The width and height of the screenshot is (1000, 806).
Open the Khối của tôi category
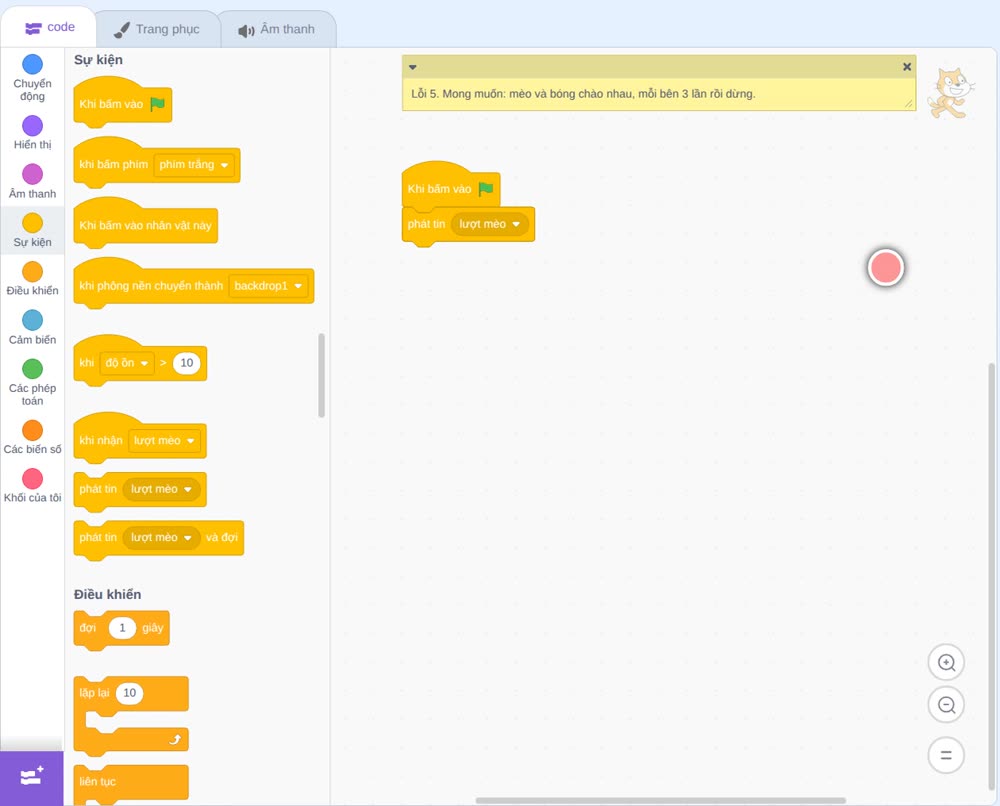(33, 487)
